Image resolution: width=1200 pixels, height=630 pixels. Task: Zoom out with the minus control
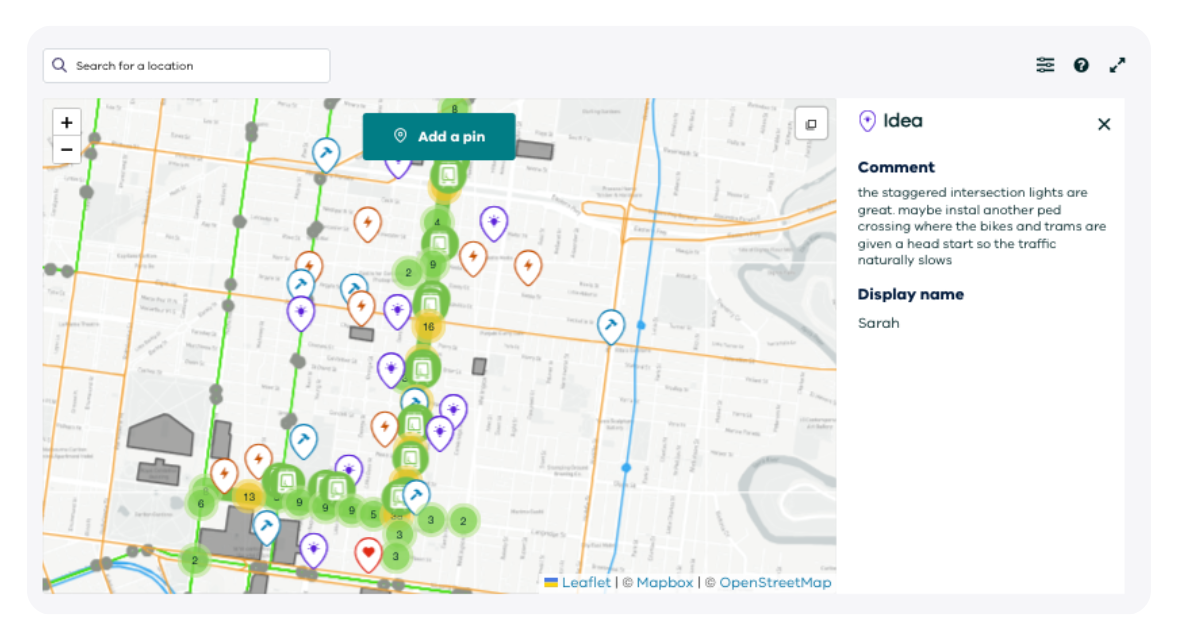pos(66,148)
